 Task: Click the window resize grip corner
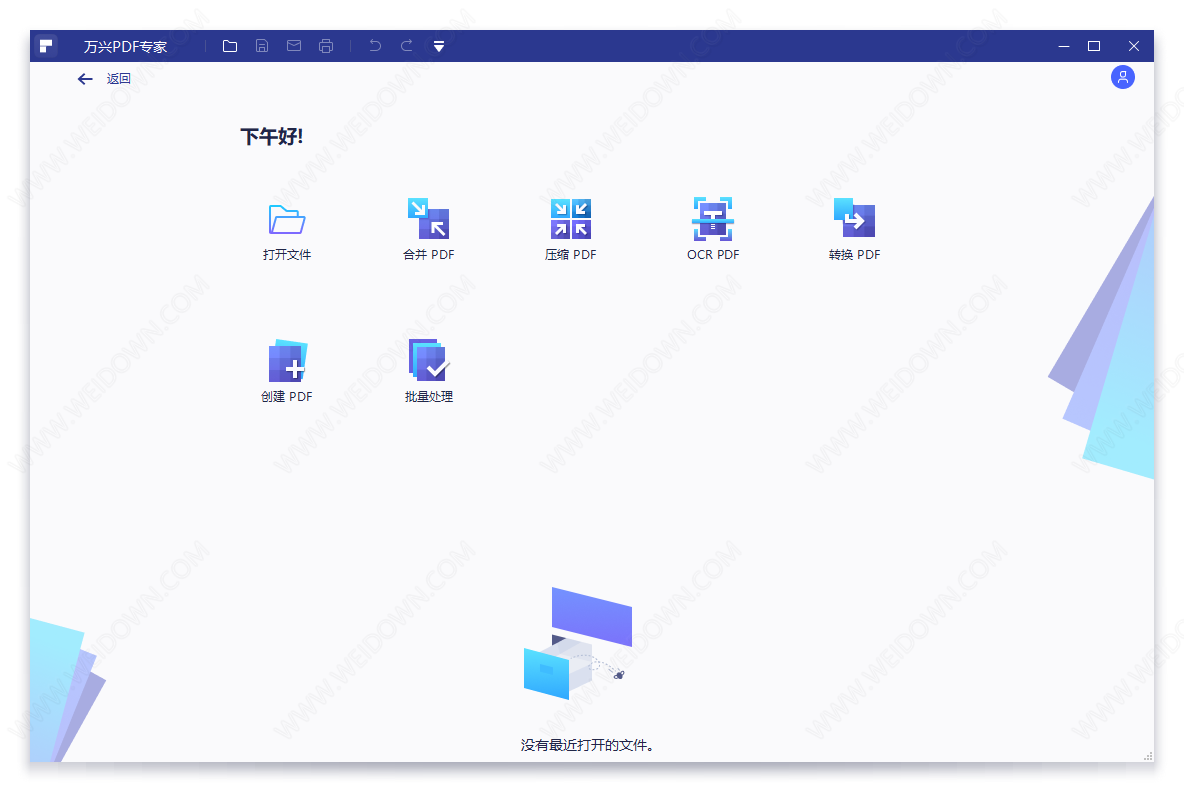pos(1147,755)
